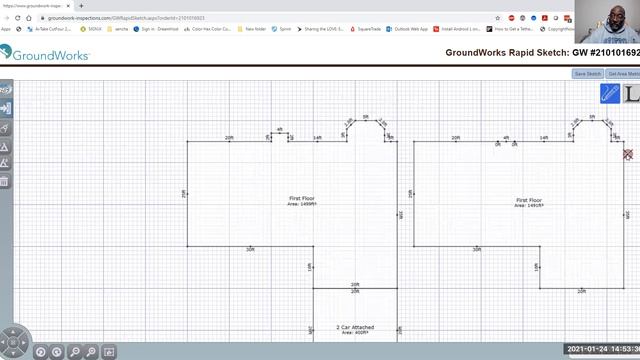This screenshot has width=640, height=360.
Task: Click the red X marker on the right sketch
Action: 628,154
